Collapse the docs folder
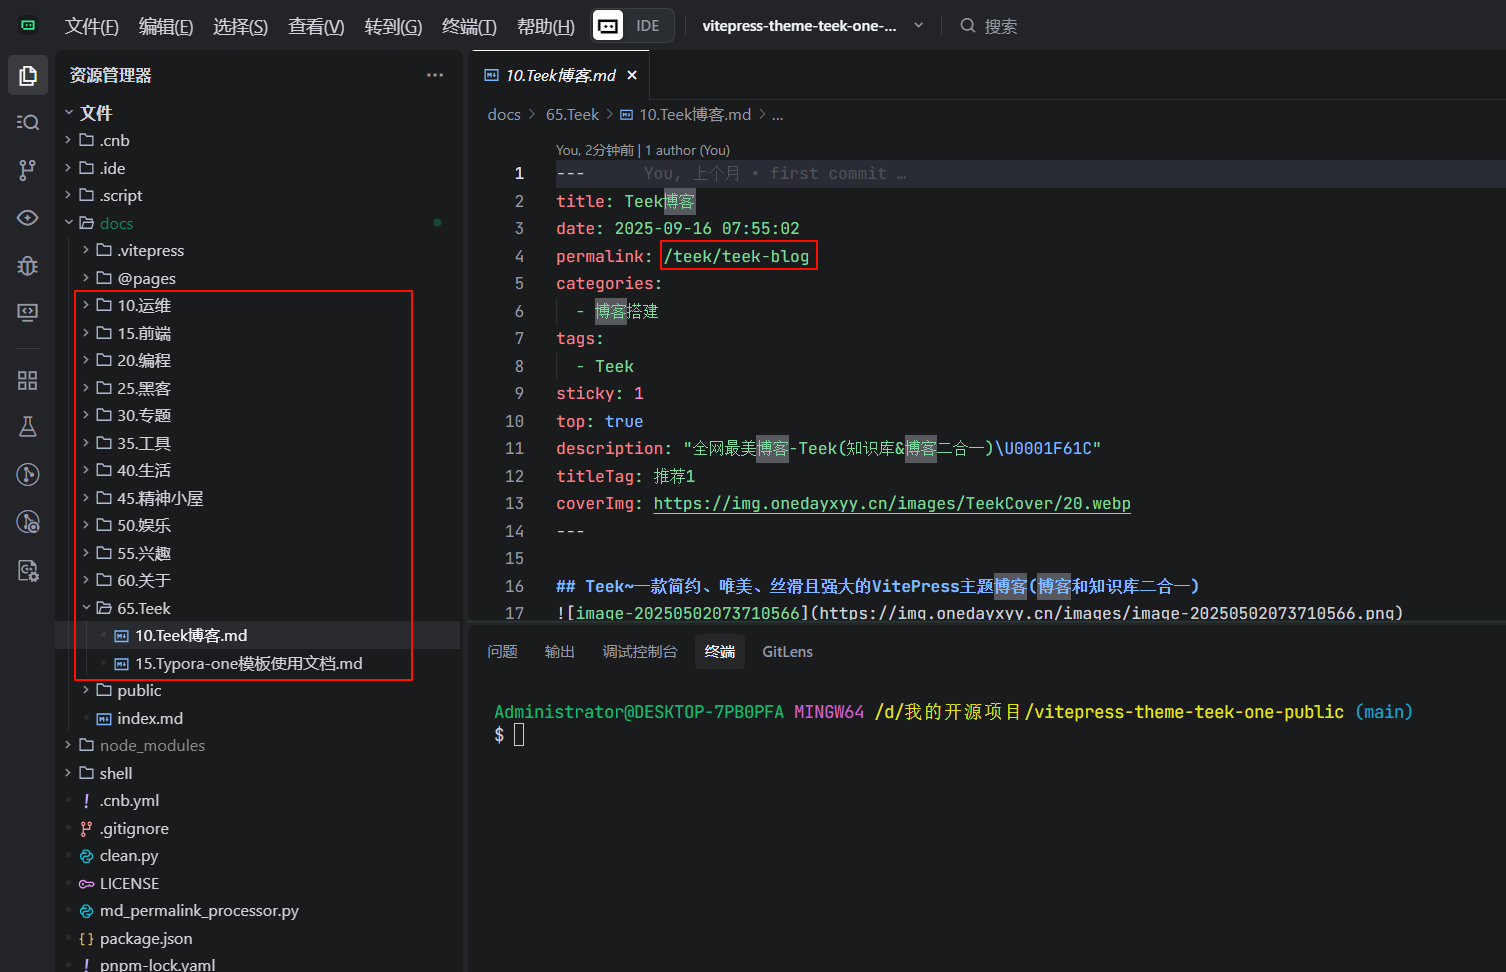1506x972 pixels. [116, 223]
